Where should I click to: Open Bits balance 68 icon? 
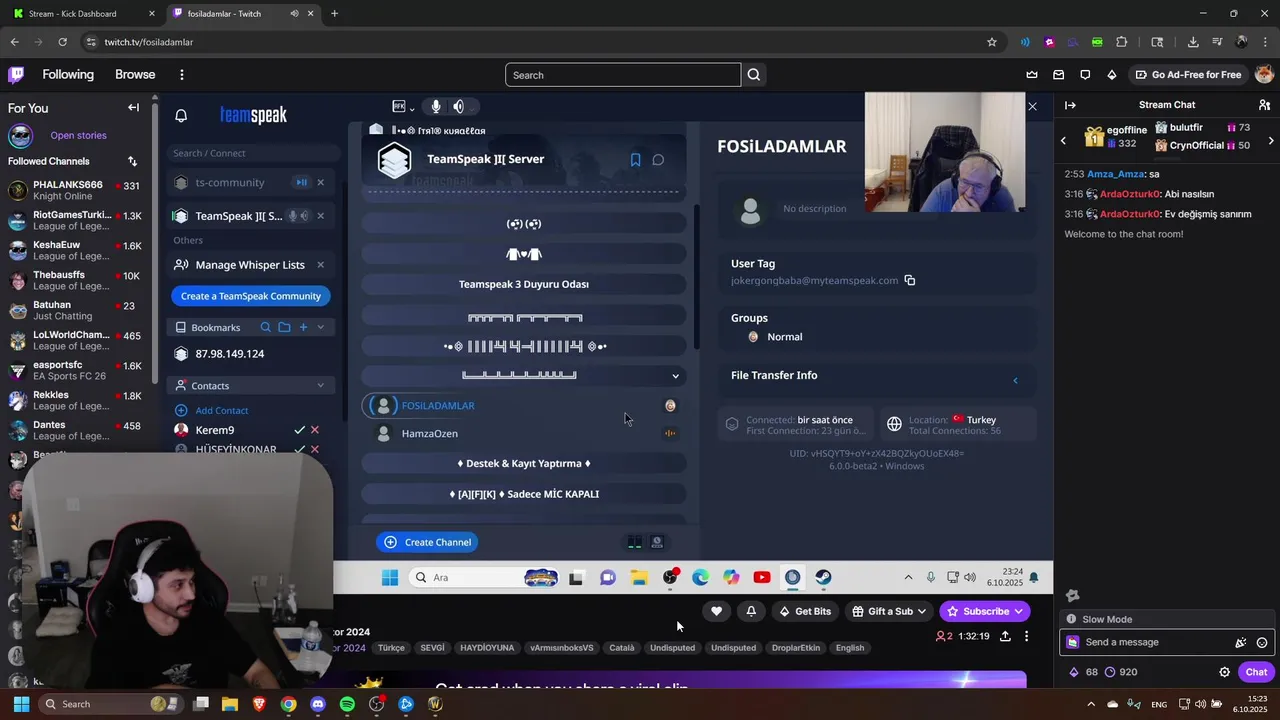tap(1083, 672)
